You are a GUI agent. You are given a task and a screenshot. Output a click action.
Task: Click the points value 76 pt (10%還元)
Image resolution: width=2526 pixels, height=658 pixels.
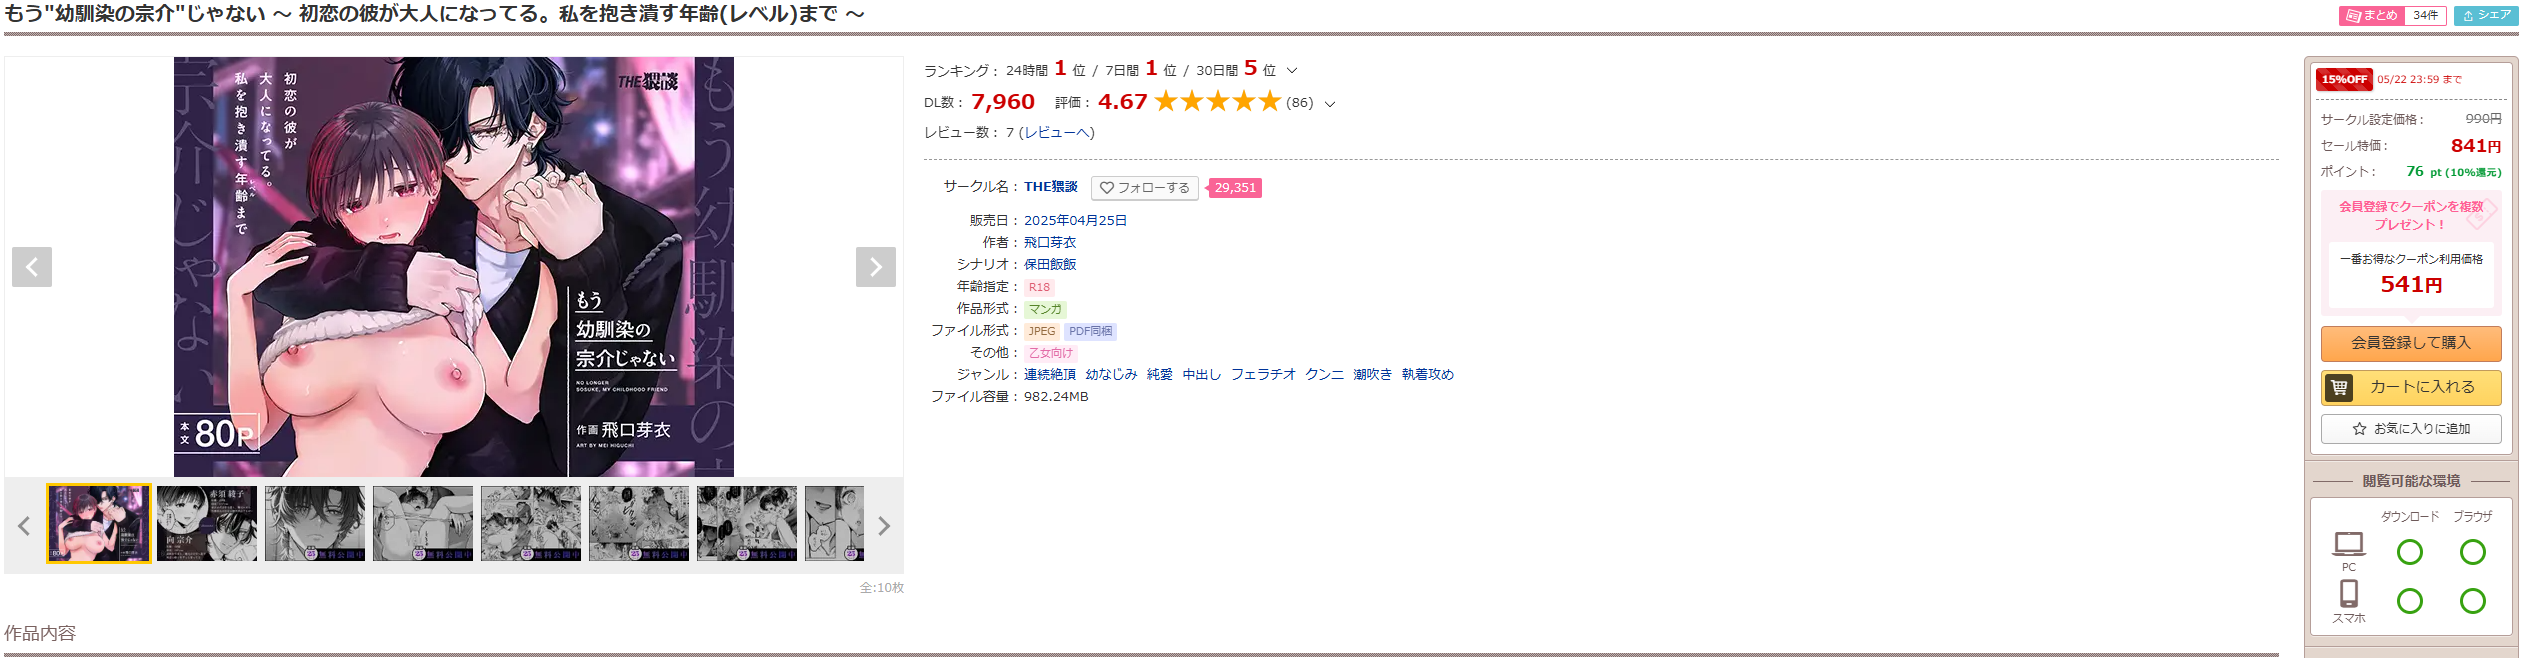(x=2454, y=172)
